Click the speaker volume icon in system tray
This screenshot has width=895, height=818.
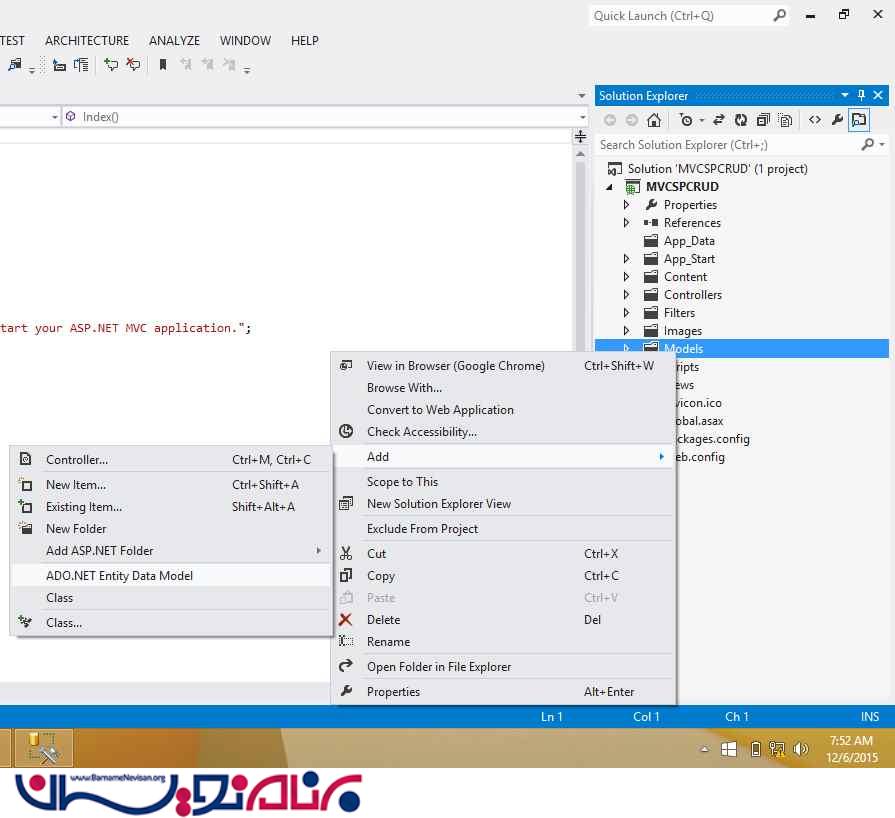pos(800,749)
